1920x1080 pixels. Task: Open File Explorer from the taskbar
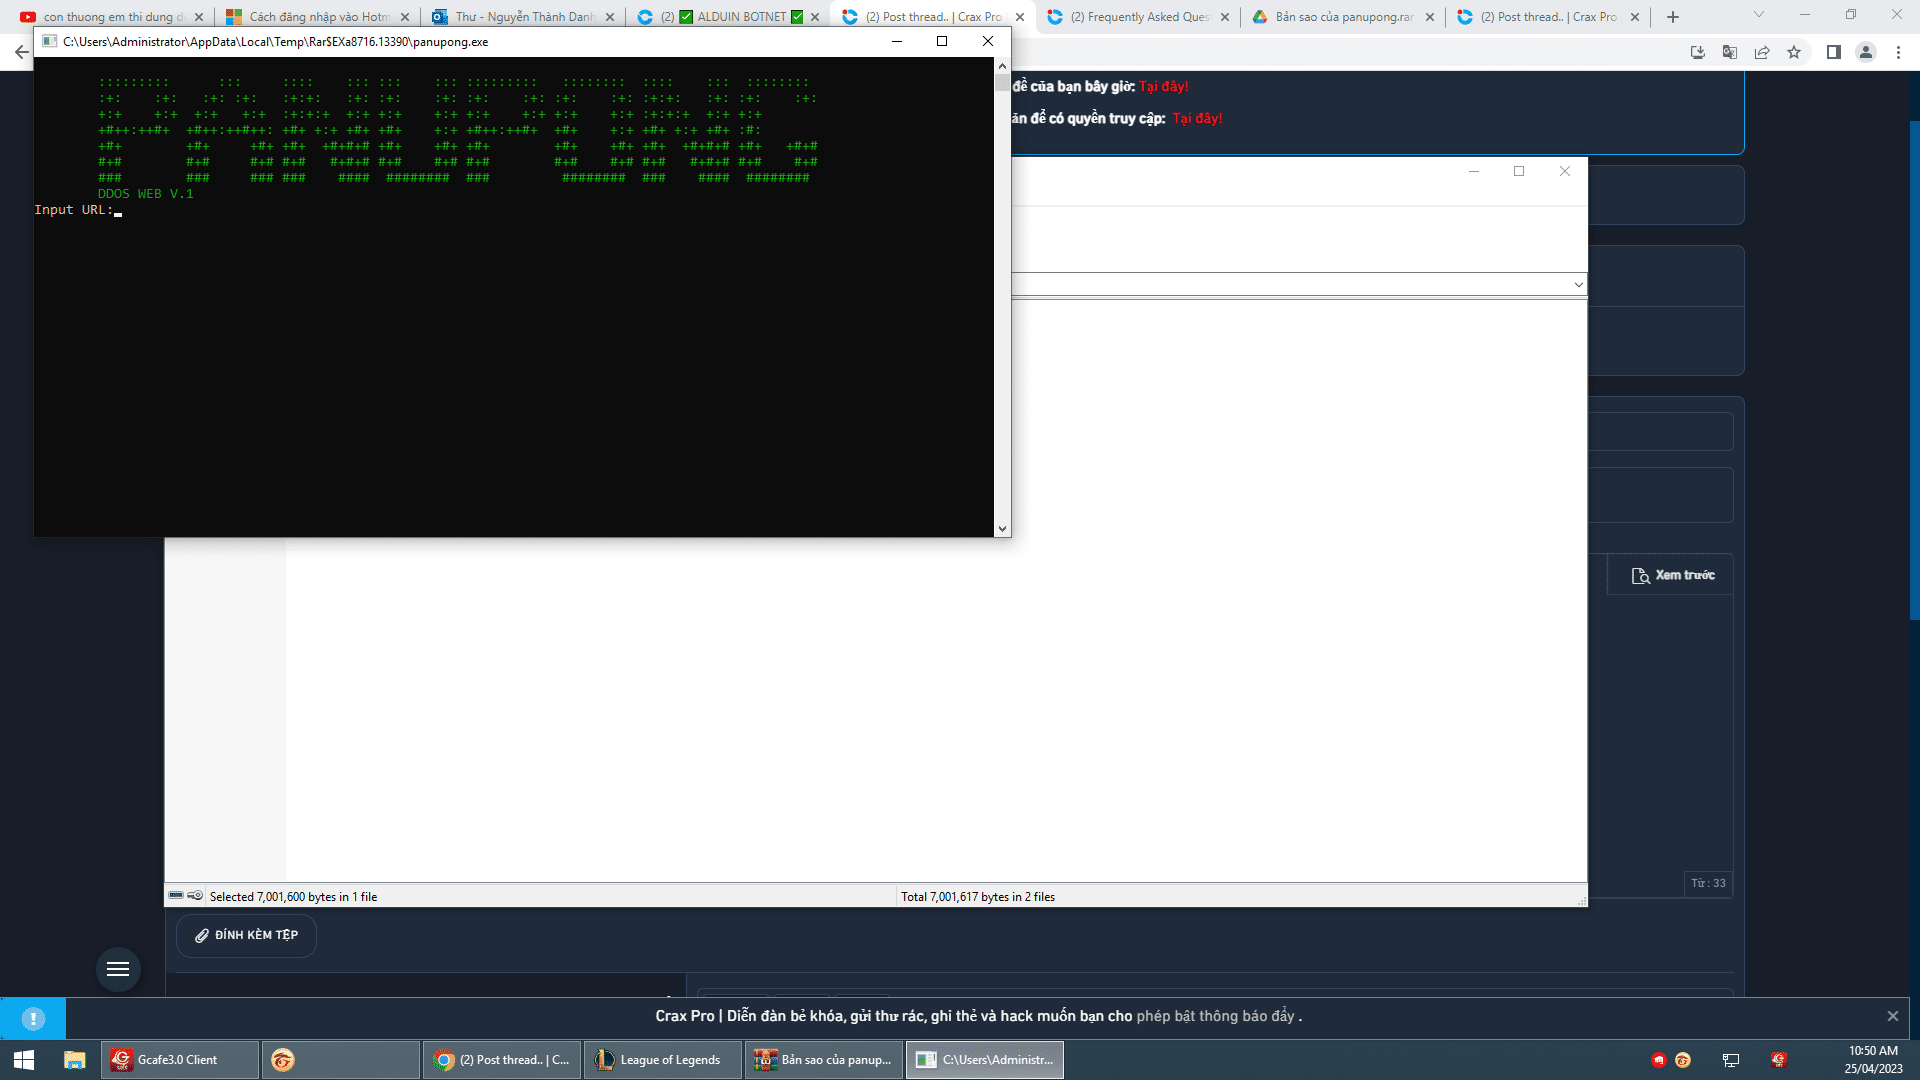coord(74,1060)
